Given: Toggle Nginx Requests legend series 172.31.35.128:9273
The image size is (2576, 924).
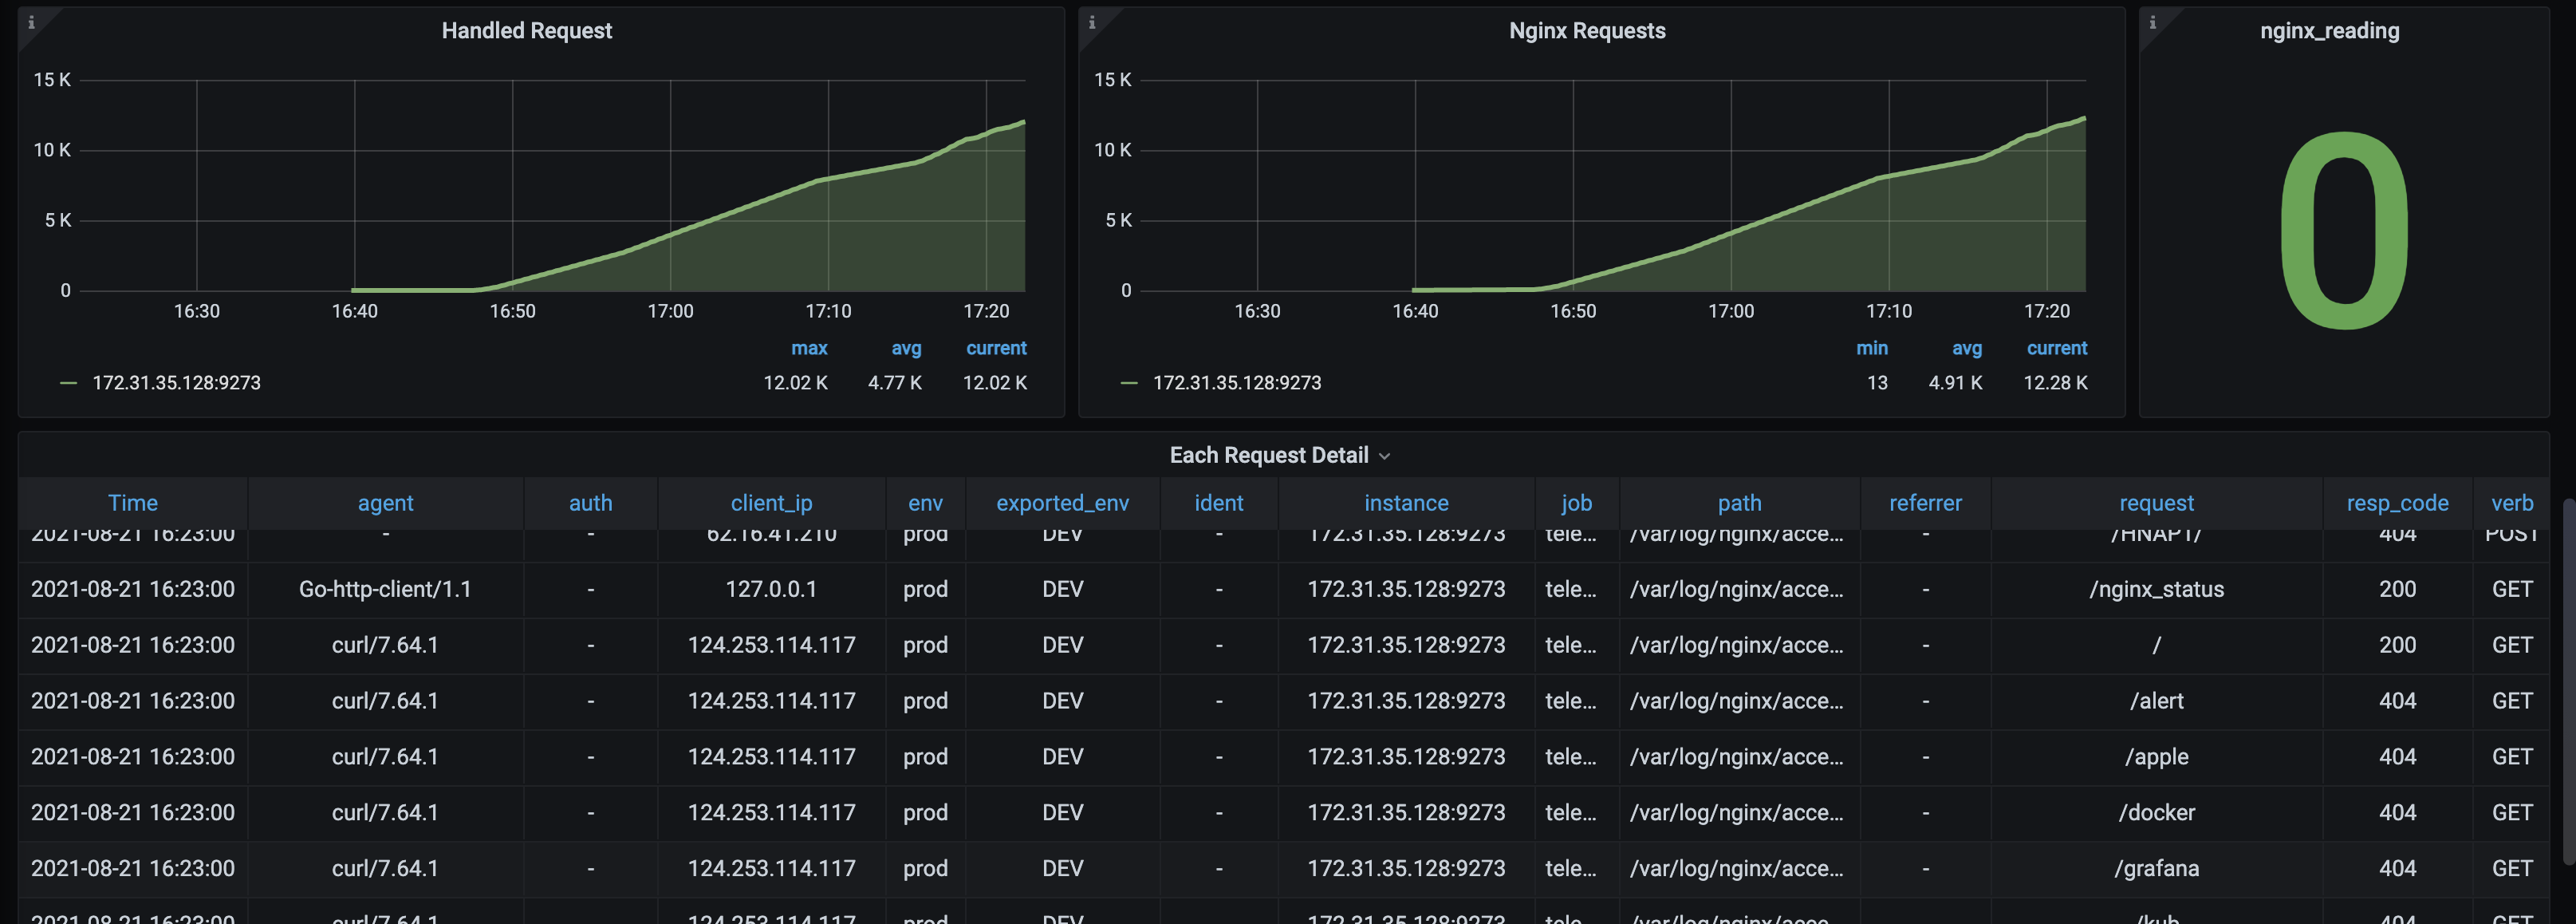Looking at the screenshot, I should click(x=1236, y=383).
